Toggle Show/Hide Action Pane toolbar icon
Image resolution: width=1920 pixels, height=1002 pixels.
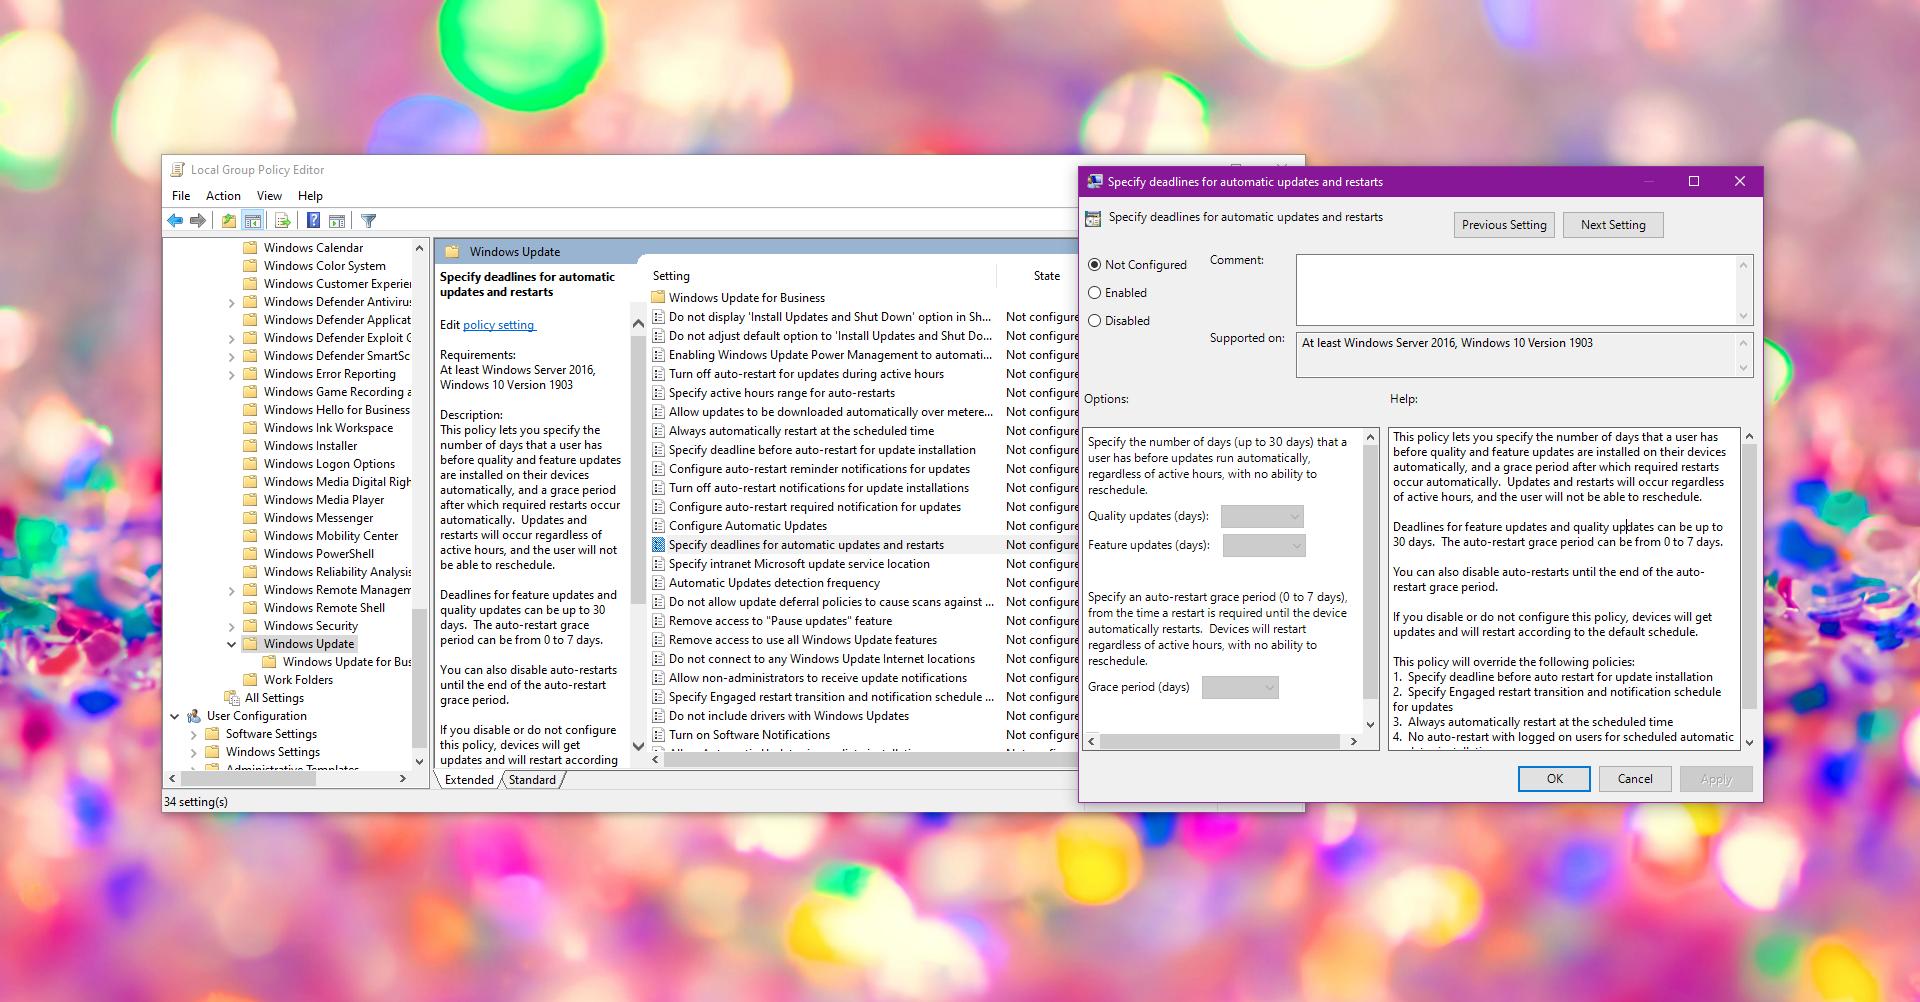tap(337, 221)
